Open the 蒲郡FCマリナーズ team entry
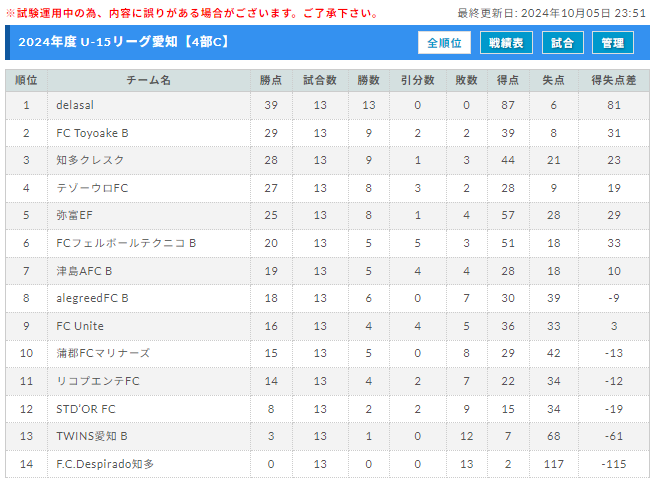 [x=103, y=353]
